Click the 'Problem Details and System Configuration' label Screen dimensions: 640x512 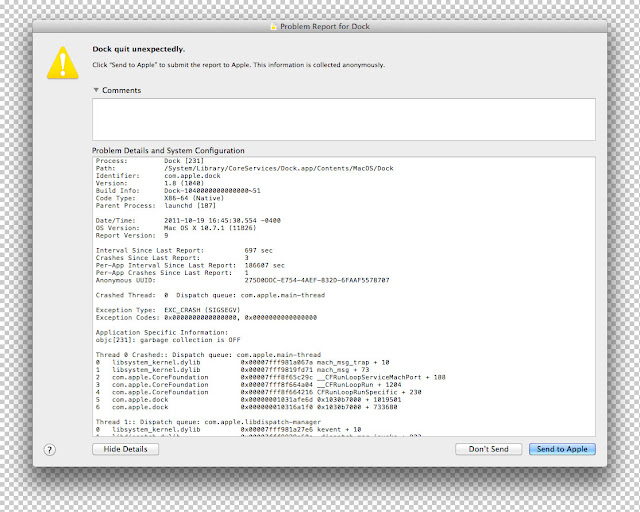coord(168,150)
